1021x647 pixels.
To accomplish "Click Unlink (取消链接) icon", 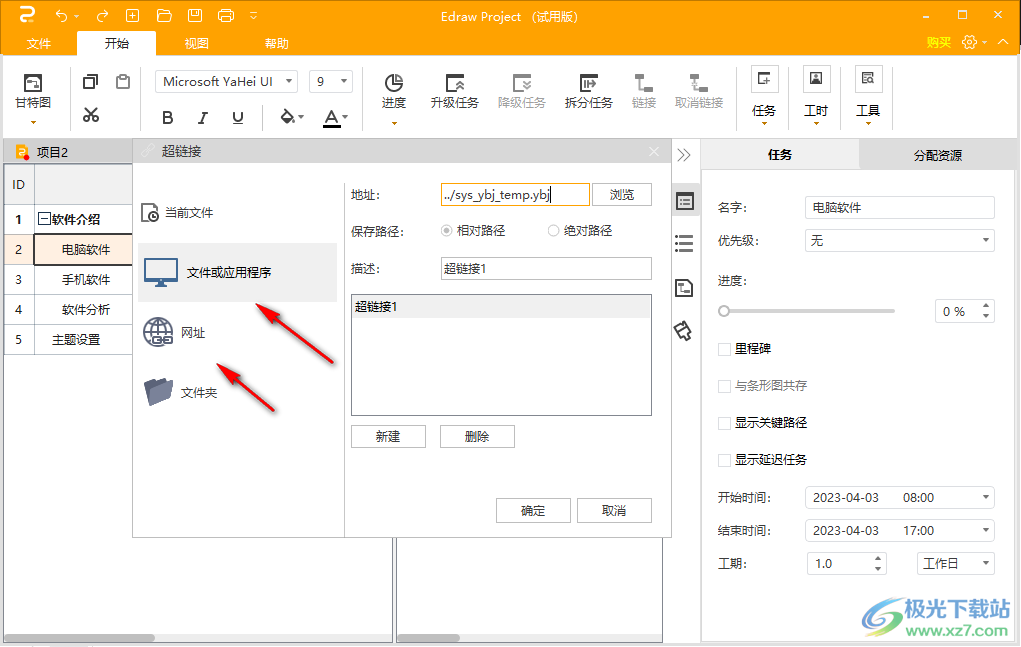I will pos(699,90).
